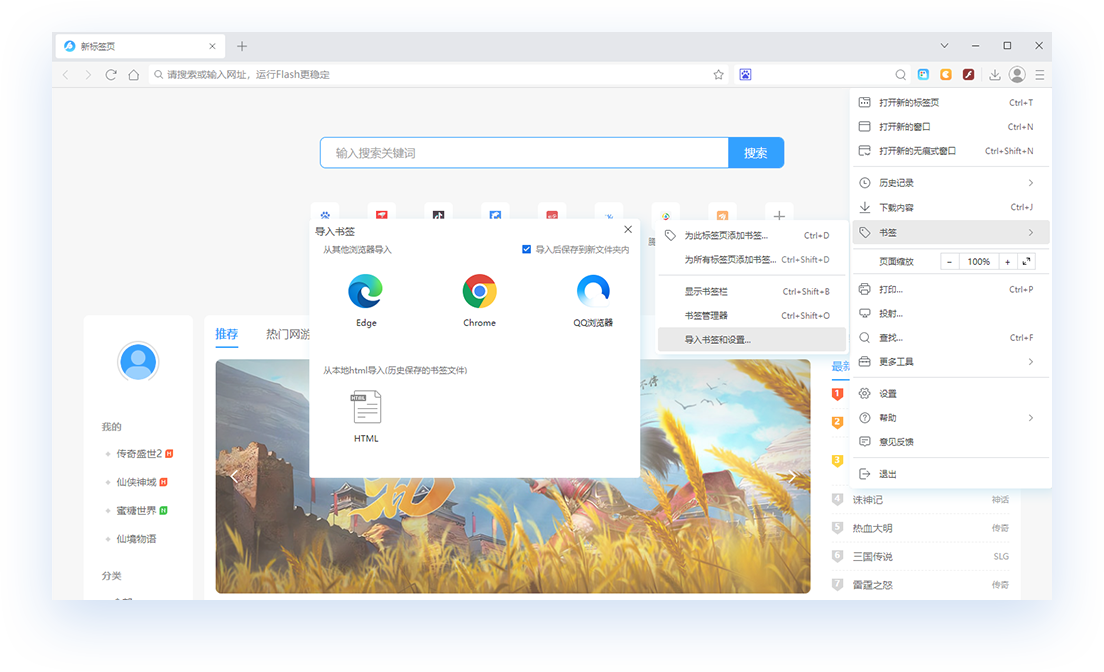This screenshot has width=1104, height=672.
Task: Click the blue 搜索 button
Action: (x=756, y=153)
